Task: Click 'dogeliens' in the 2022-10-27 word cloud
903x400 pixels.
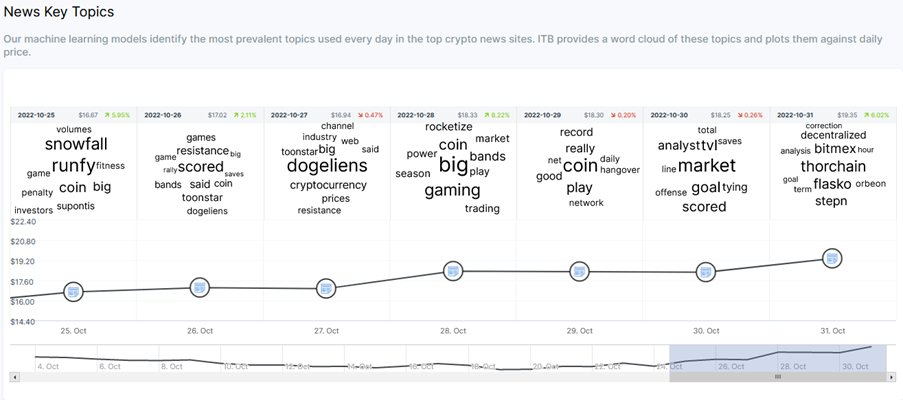Action: click(x=327, y=165)
